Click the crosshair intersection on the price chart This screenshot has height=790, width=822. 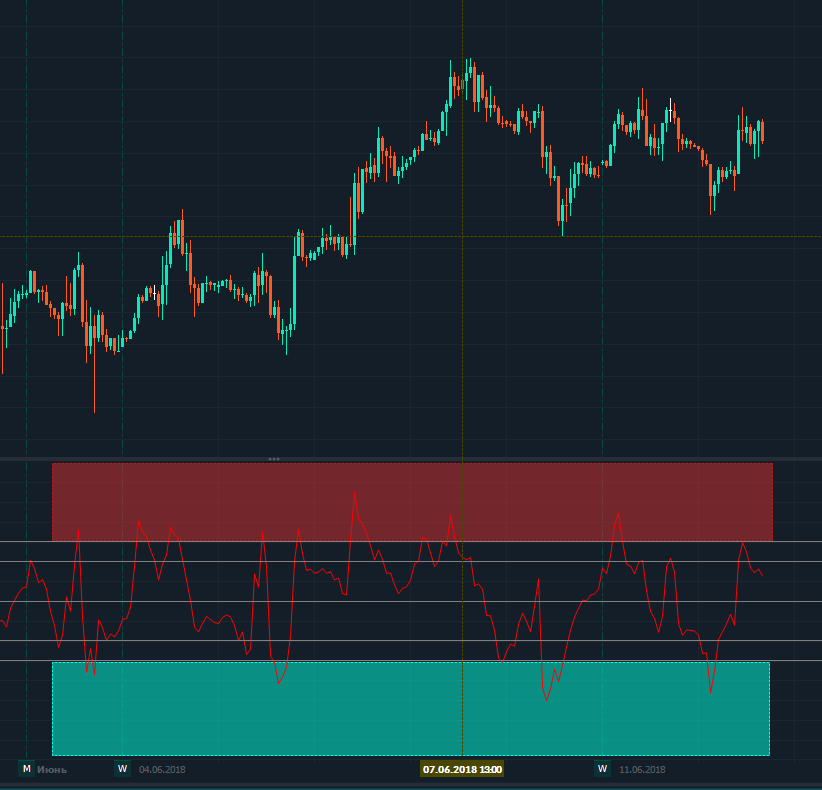click(x=462, y=236)
